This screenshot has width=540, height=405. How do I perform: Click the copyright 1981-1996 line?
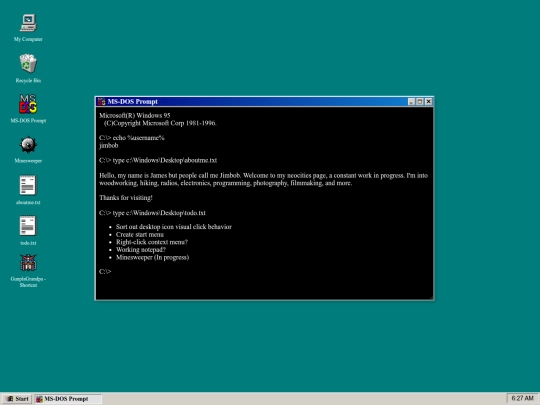click(160, 123)
